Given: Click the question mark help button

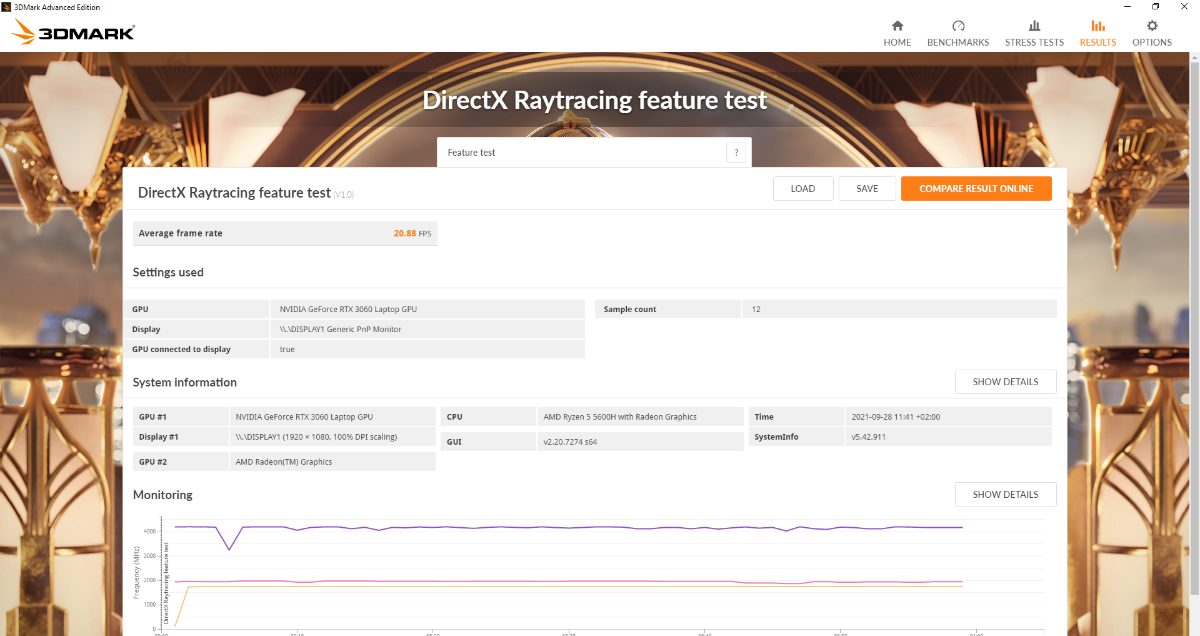Looking at the screenshot, I should (x=736, y=153).
